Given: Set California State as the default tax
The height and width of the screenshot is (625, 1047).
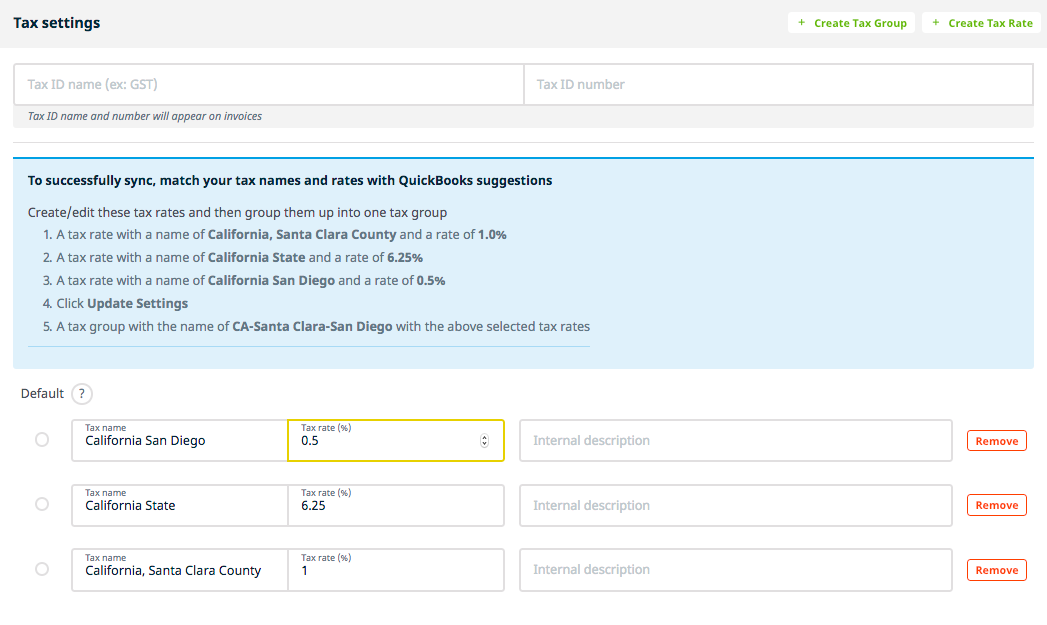Looking at the screenshot, I should [42, 505].
